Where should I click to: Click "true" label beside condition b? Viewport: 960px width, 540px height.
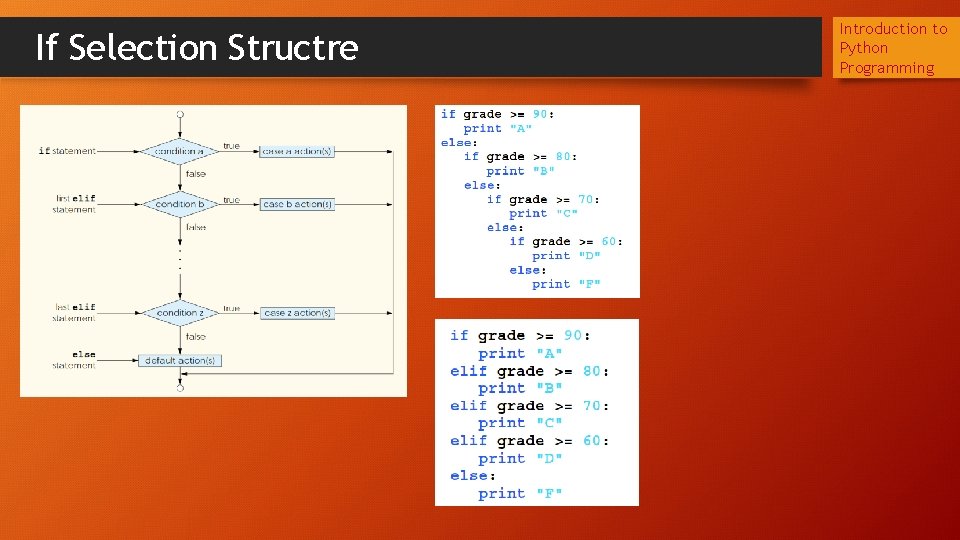(231, 200)
